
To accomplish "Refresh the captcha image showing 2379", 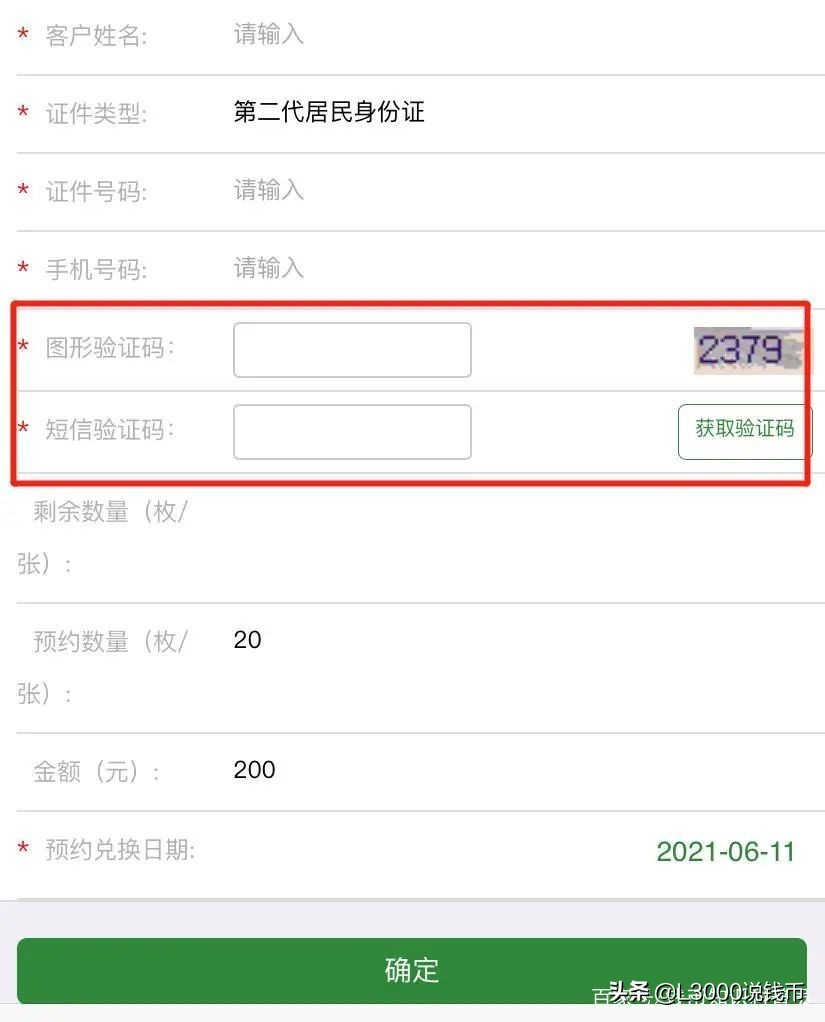I will 748,350.
